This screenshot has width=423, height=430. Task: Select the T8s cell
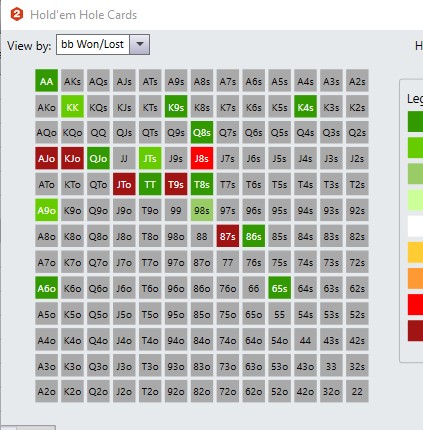[202, 184]
